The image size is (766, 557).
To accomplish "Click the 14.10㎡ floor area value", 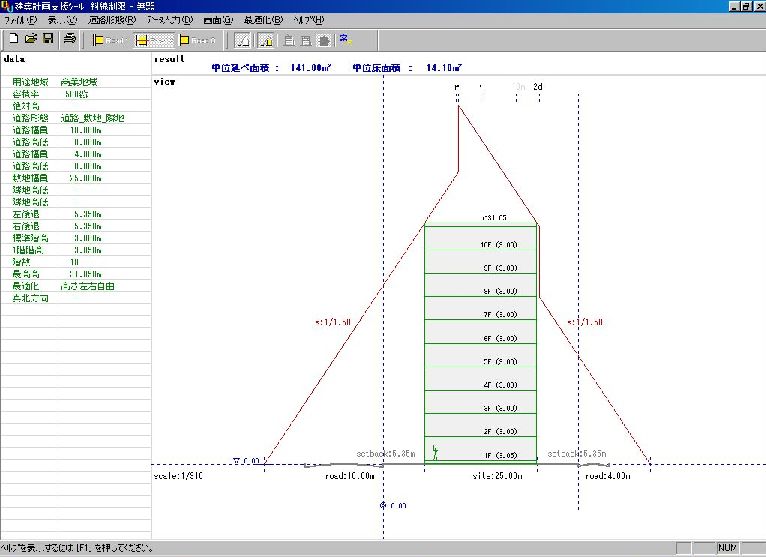I will [444, 68].
